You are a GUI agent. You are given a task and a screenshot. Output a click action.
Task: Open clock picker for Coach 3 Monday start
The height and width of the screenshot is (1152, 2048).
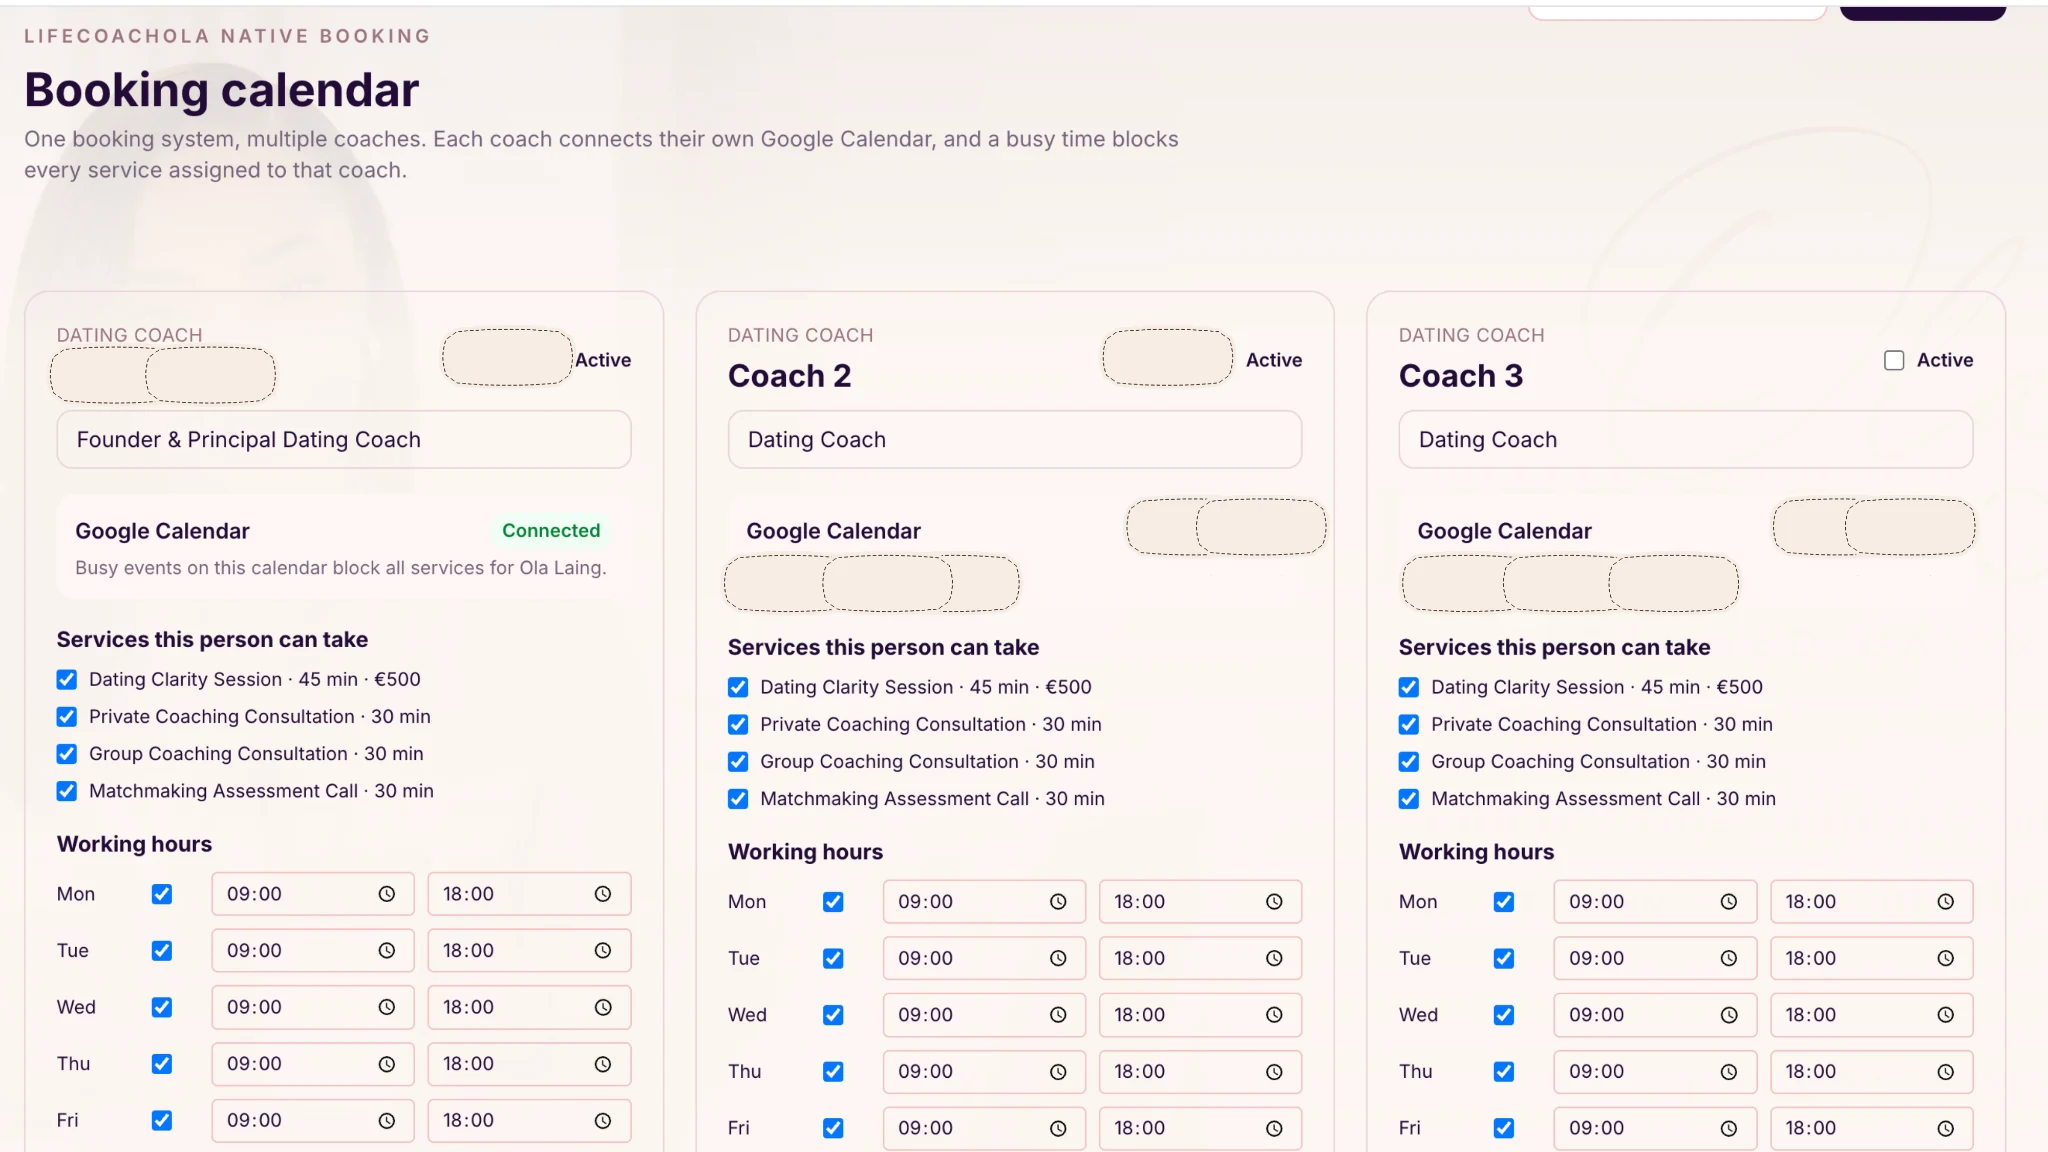tap(1729, 902)
